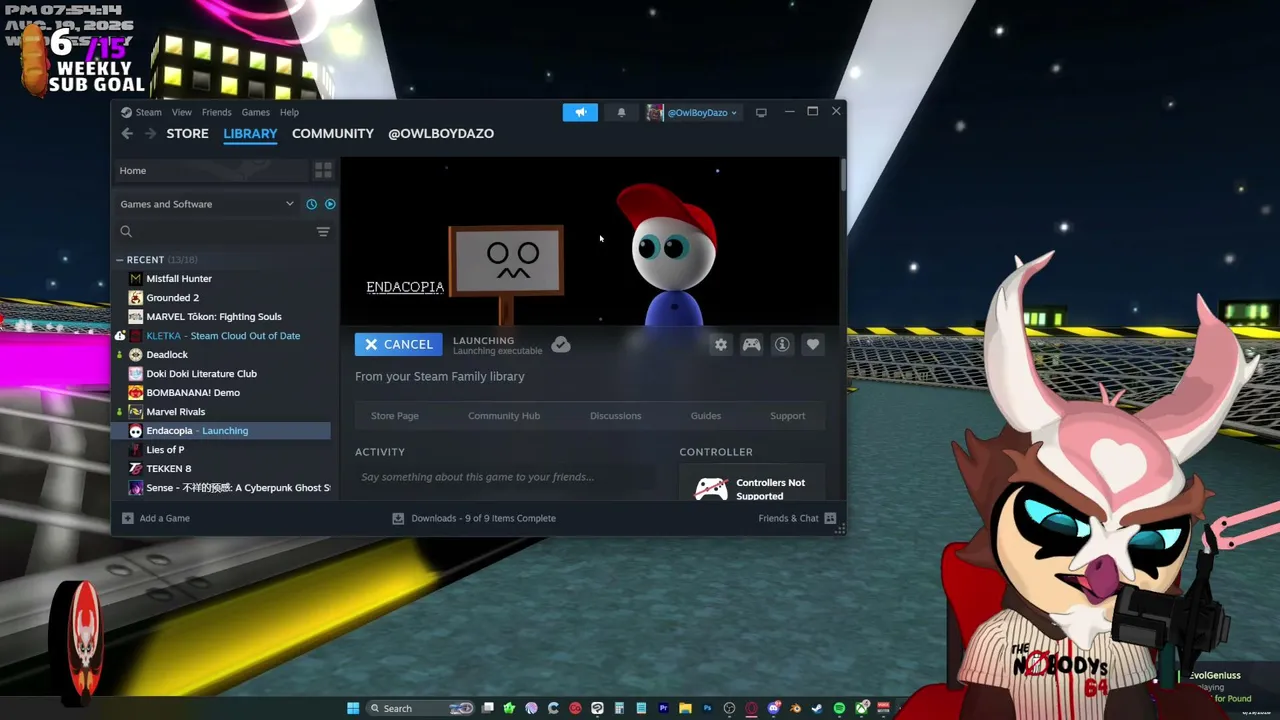
Task: Go back with the Steam back arrow
Action: [127, 133]
